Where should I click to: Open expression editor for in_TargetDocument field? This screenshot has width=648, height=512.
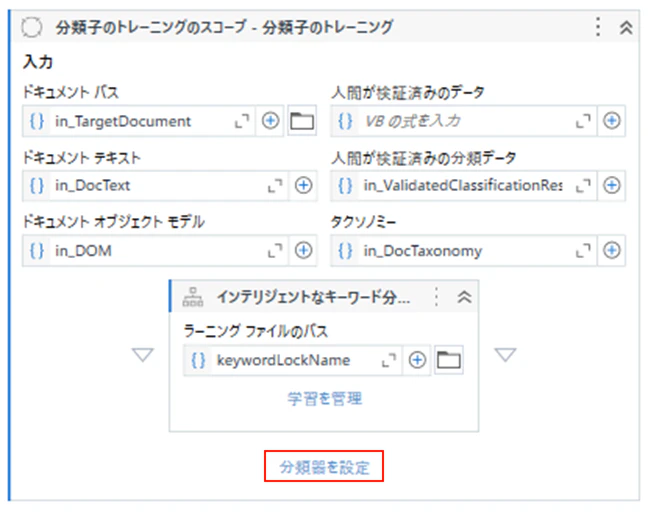242,121
